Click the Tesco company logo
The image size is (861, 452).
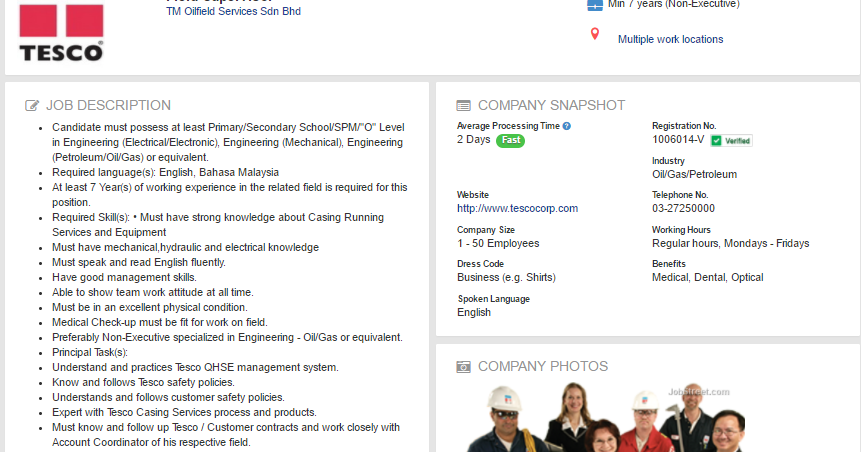point(61,32)
